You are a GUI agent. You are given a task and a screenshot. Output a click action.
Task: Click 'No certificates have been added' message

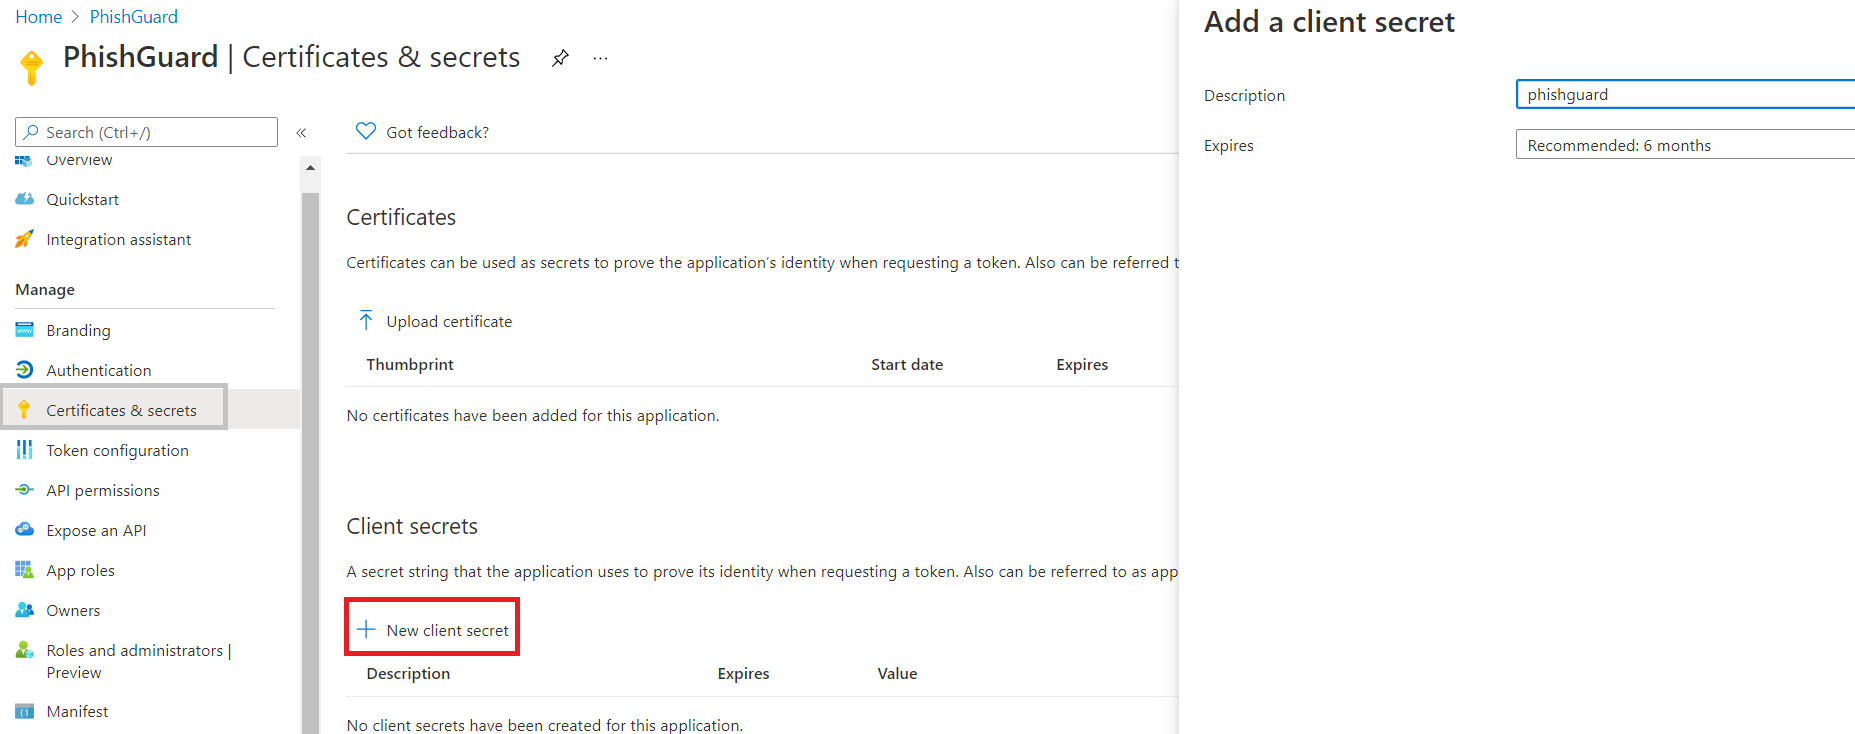pos(532,415)
